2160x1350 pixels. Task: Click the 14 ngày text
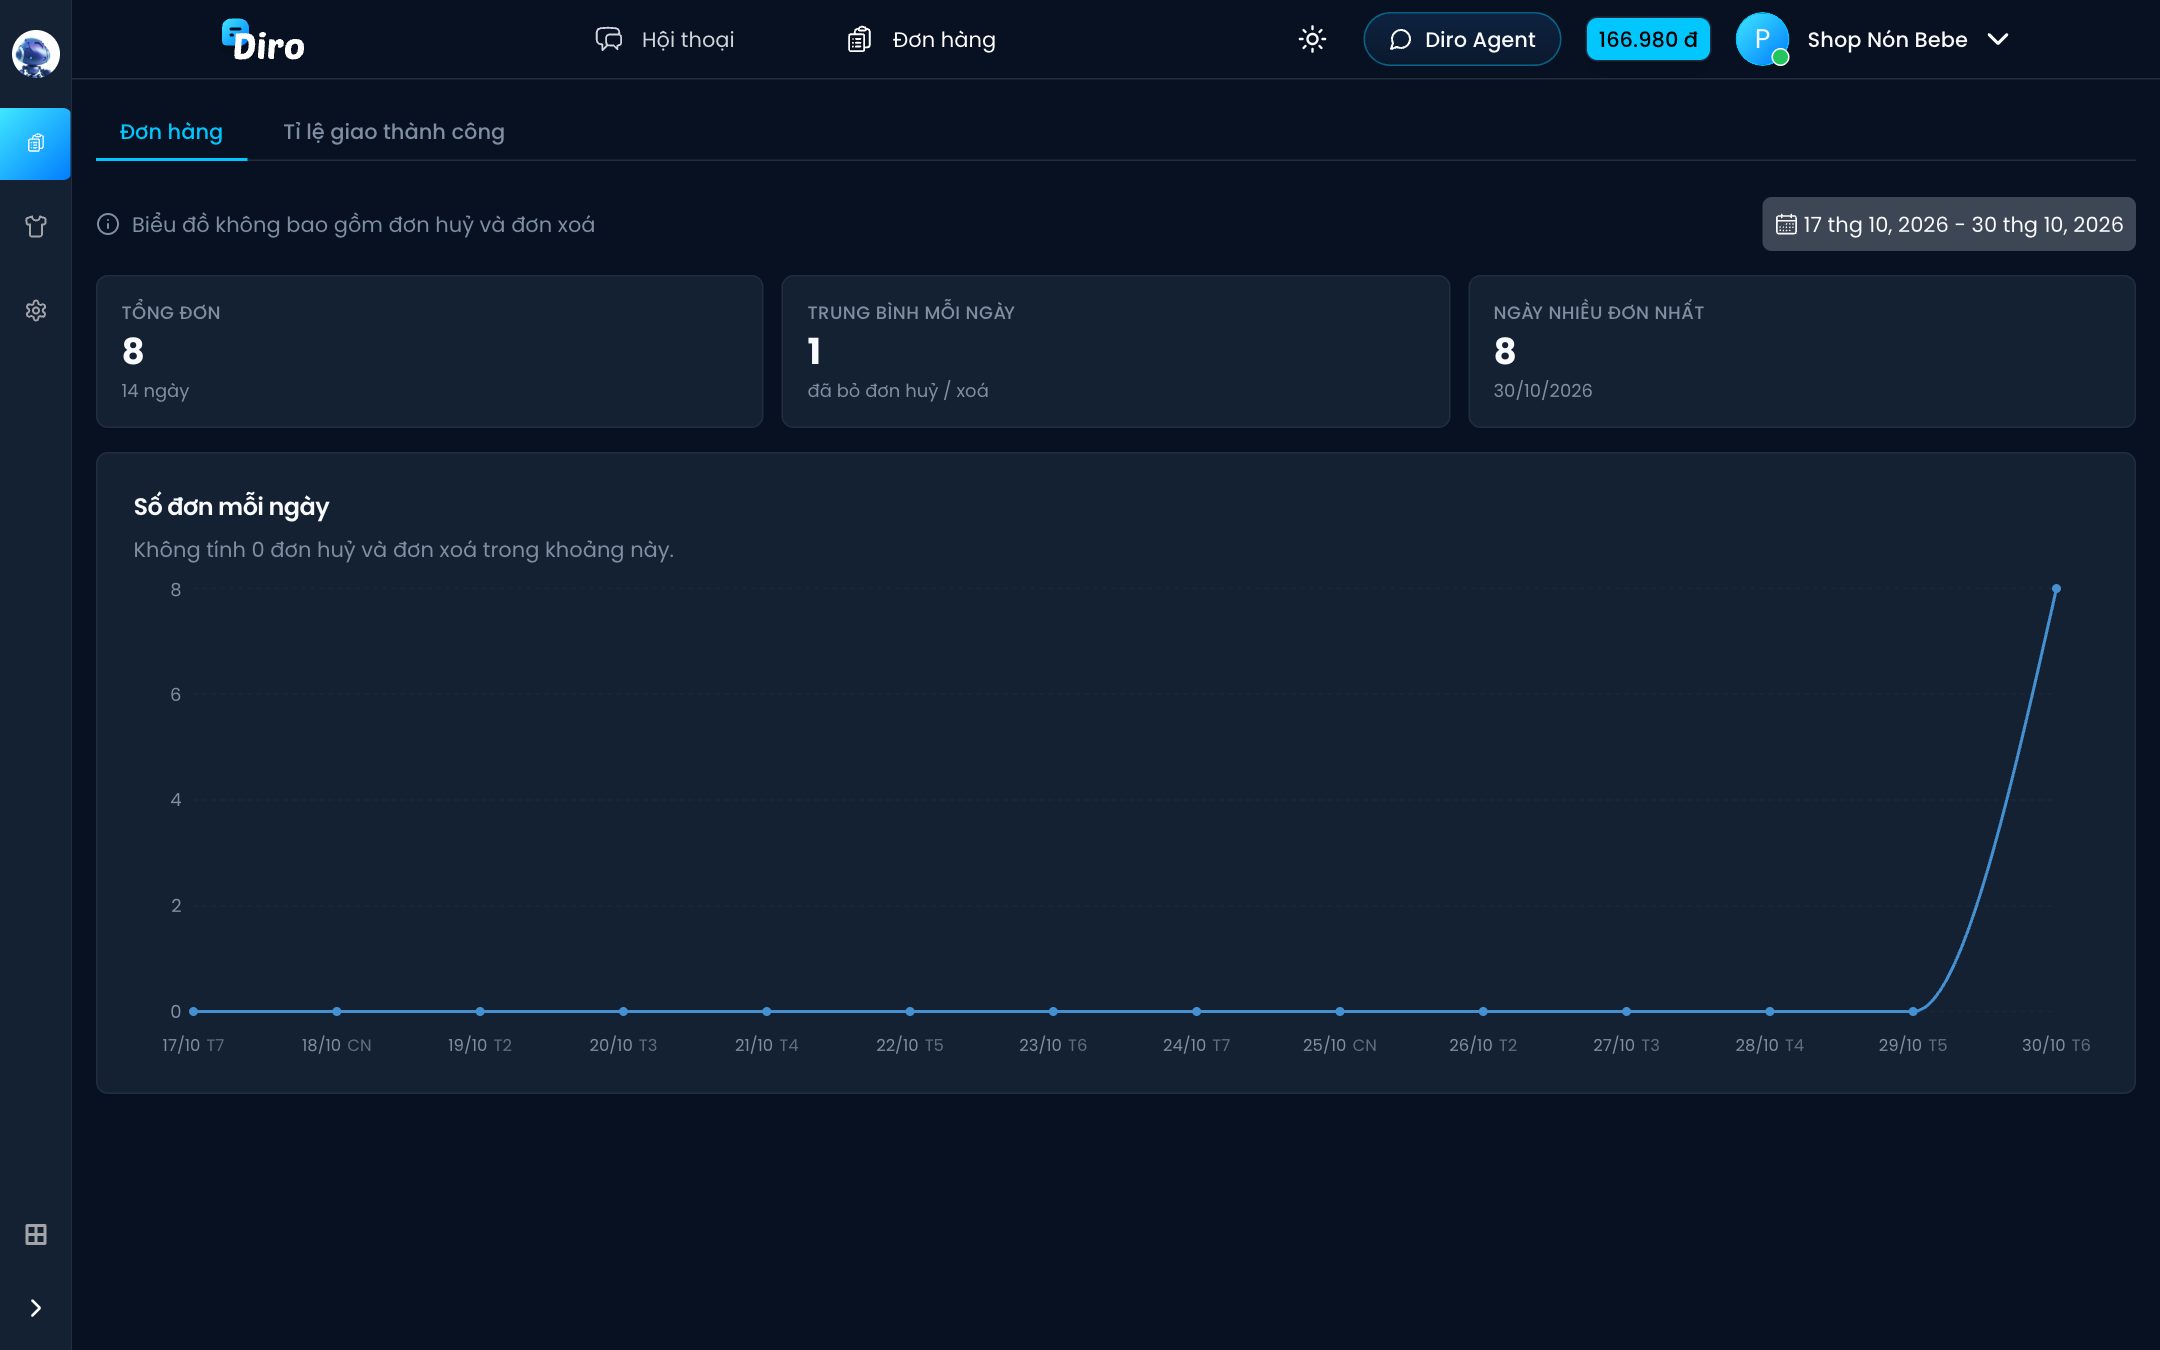(x=155, y=391)
